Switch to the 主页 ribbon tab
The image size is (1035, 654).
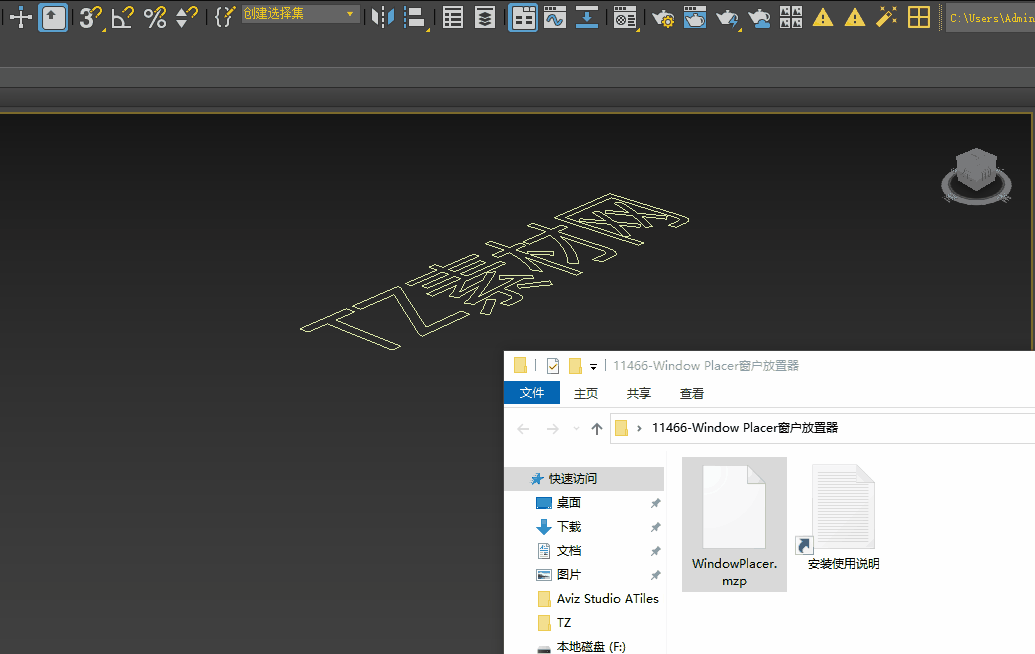click(x=586, y=393)
